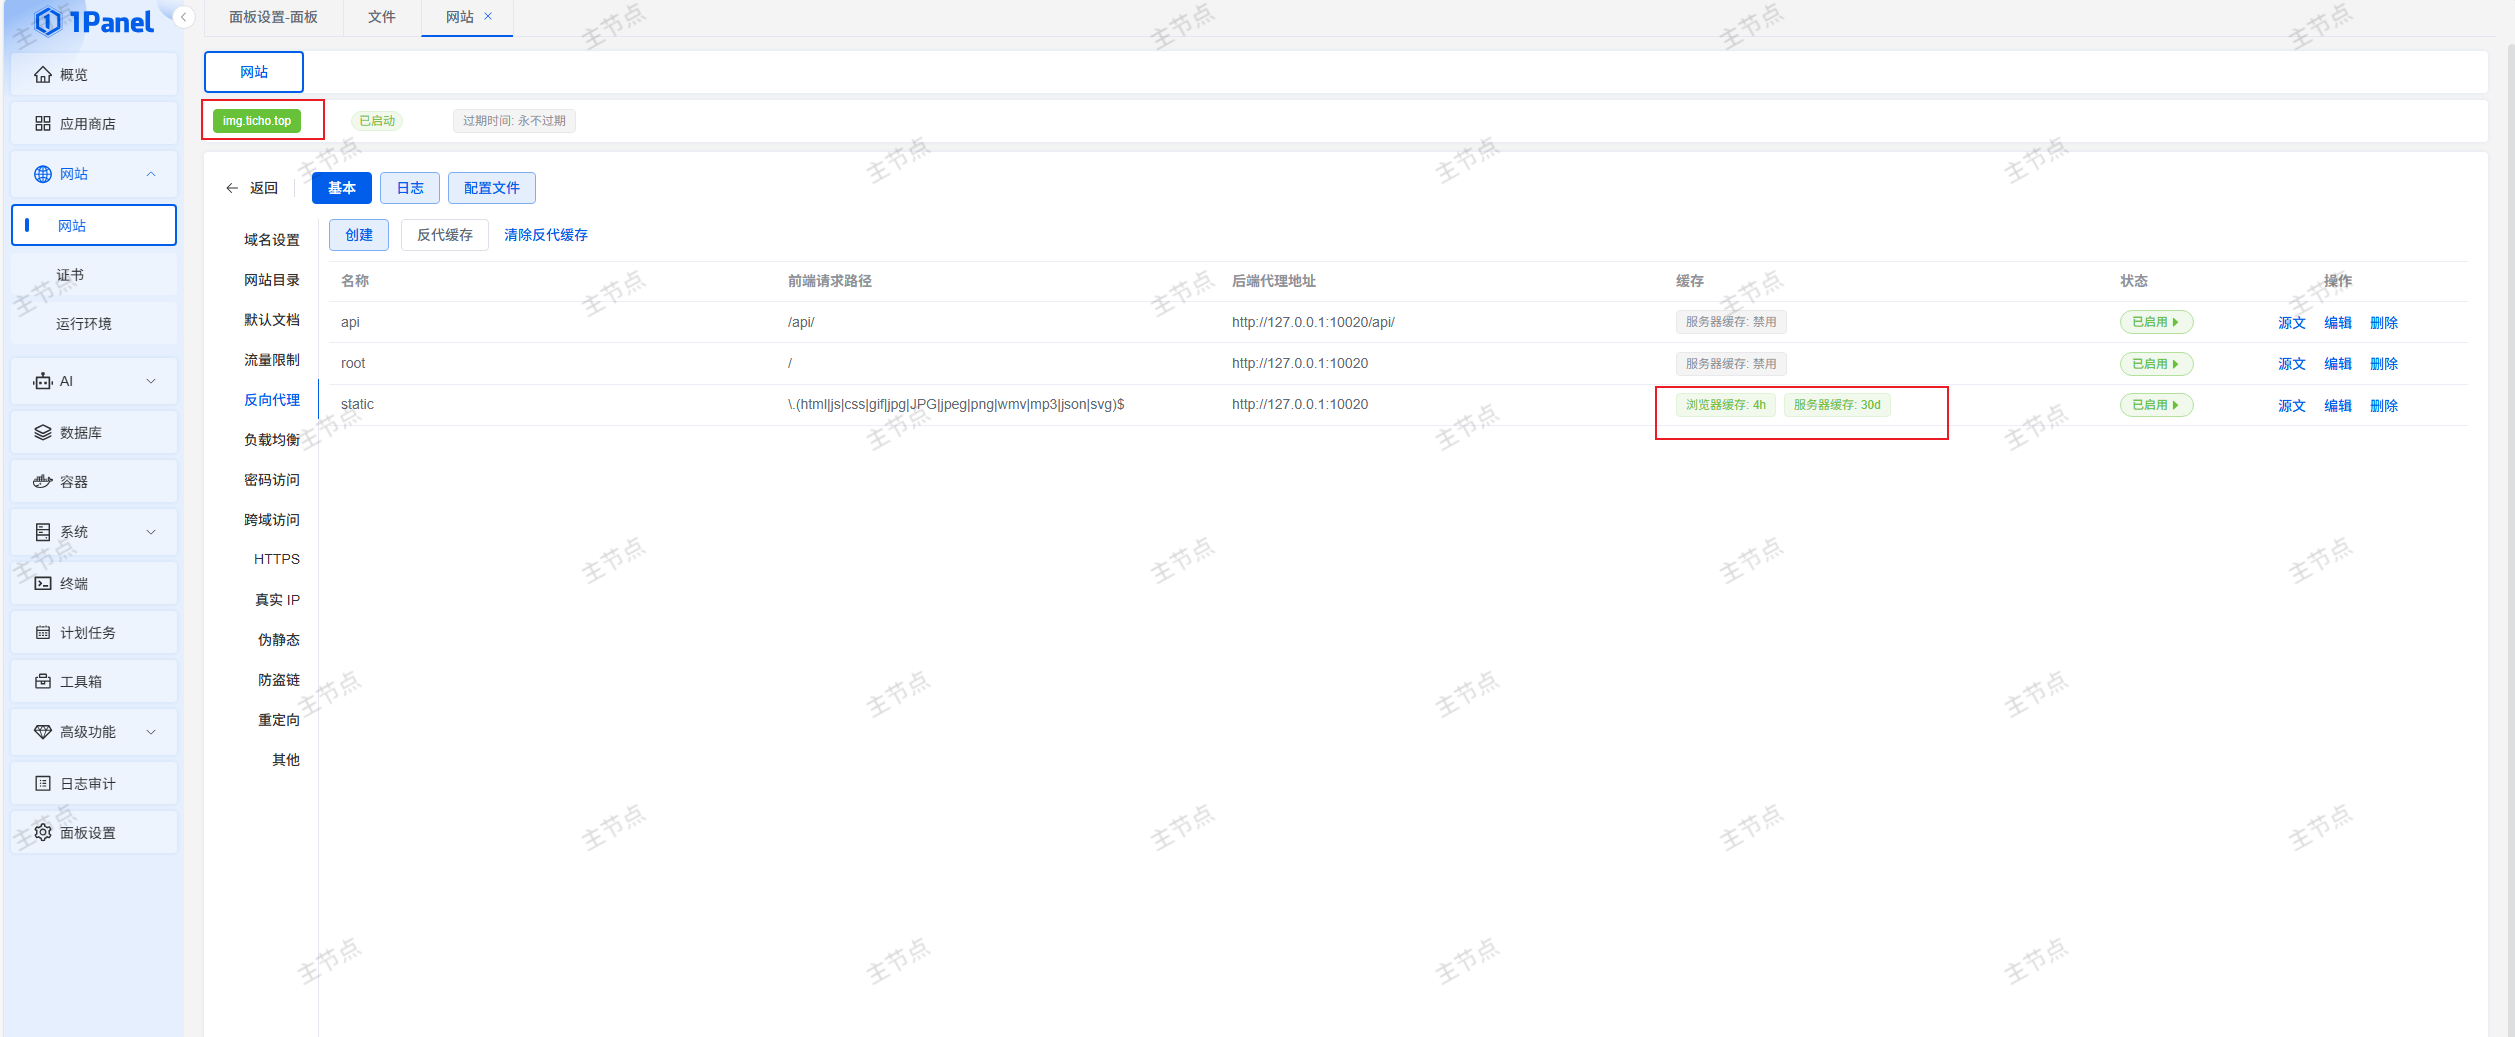Click the toolbox icon in sidebar
2515x1037 pixels.
click(43, 682)
